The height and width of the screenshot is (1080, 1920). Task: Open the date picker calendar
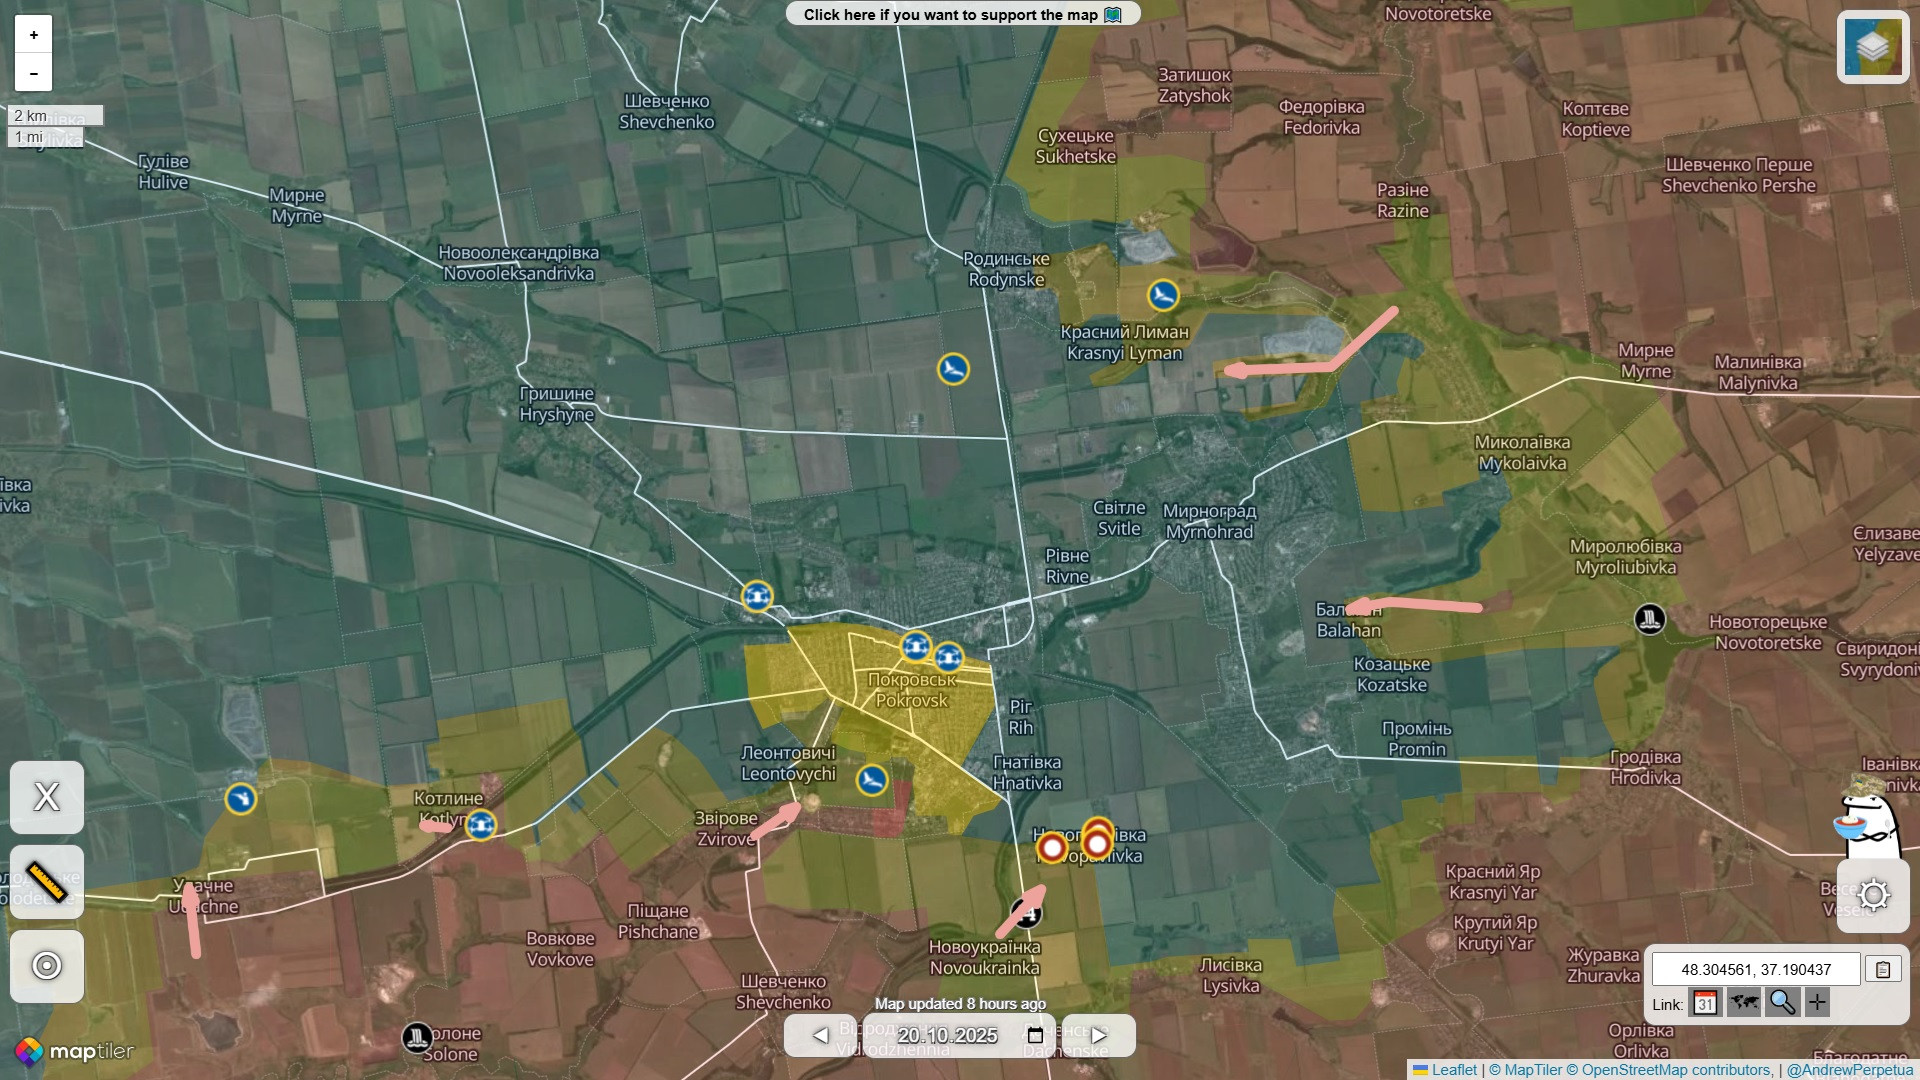pos(1035,1035)
